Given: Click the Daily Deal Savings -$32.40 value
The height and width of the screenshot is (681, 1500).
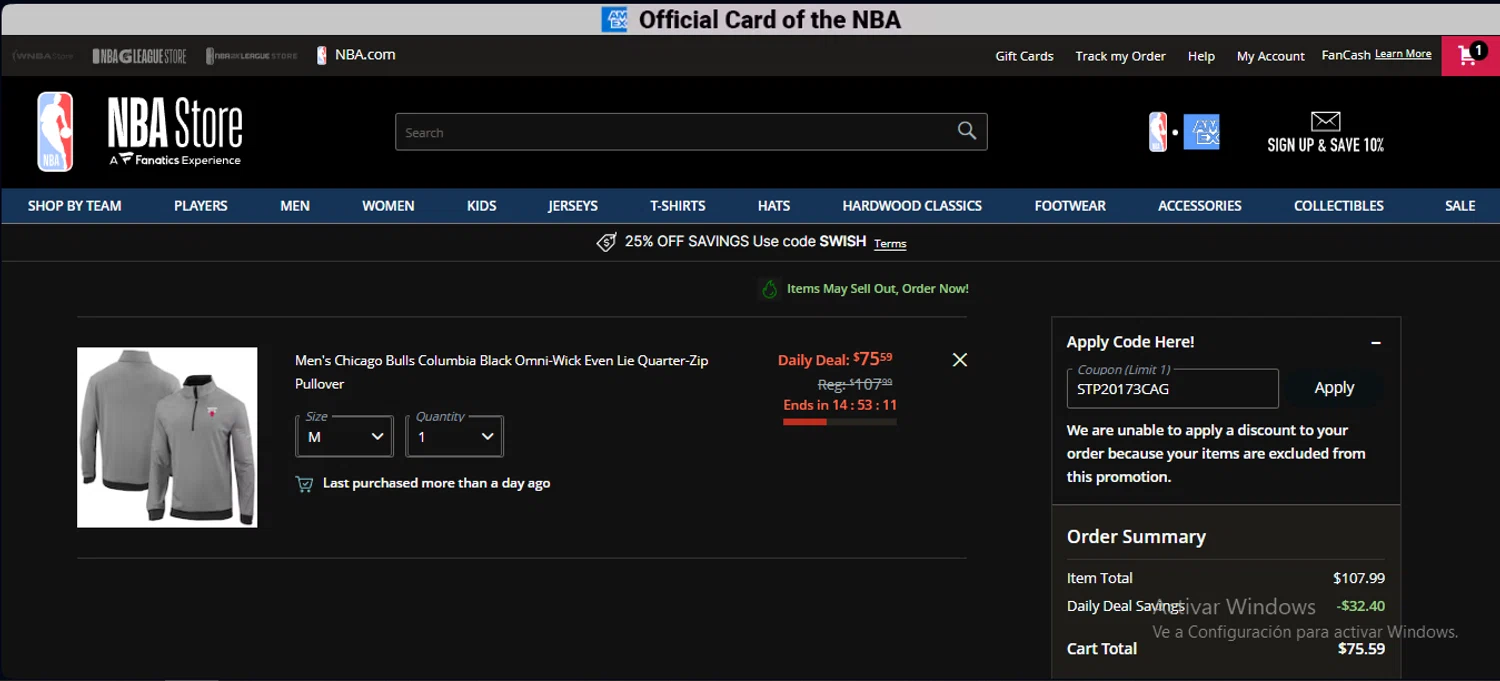Looking at the screenshot, I should 1360,606.
